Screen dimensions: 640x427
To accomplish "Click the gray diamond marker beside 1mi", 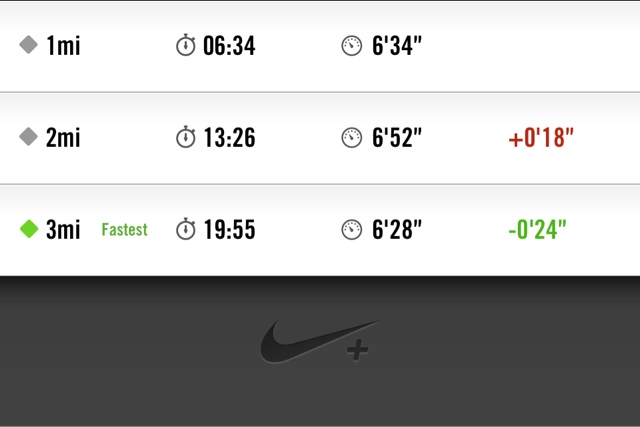I will point(29,44).
